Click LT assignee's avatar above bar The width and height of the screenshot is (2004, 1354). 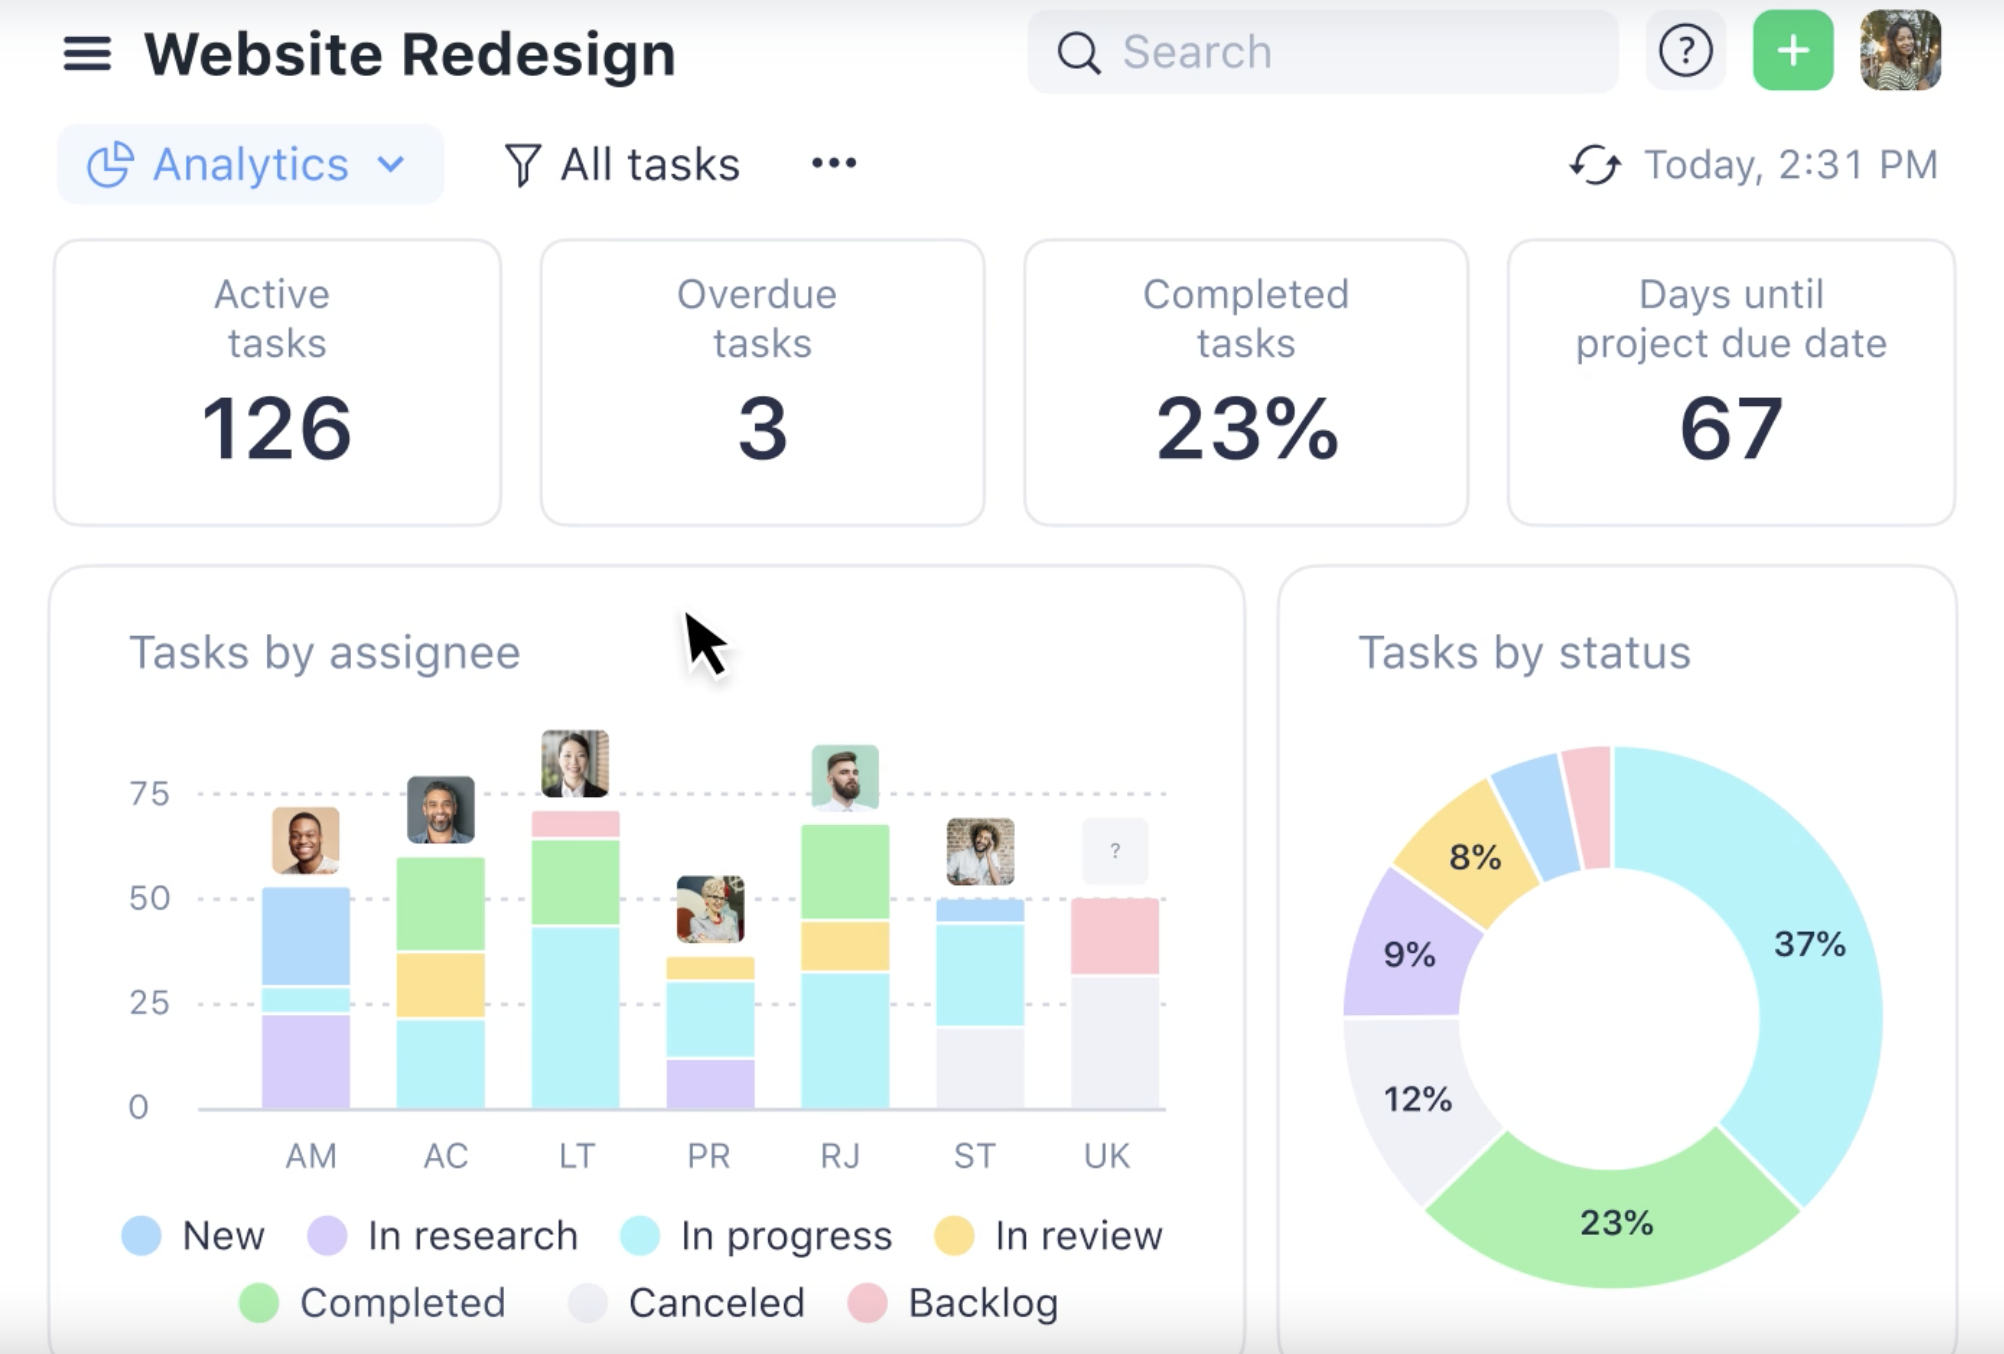point(575,763)
